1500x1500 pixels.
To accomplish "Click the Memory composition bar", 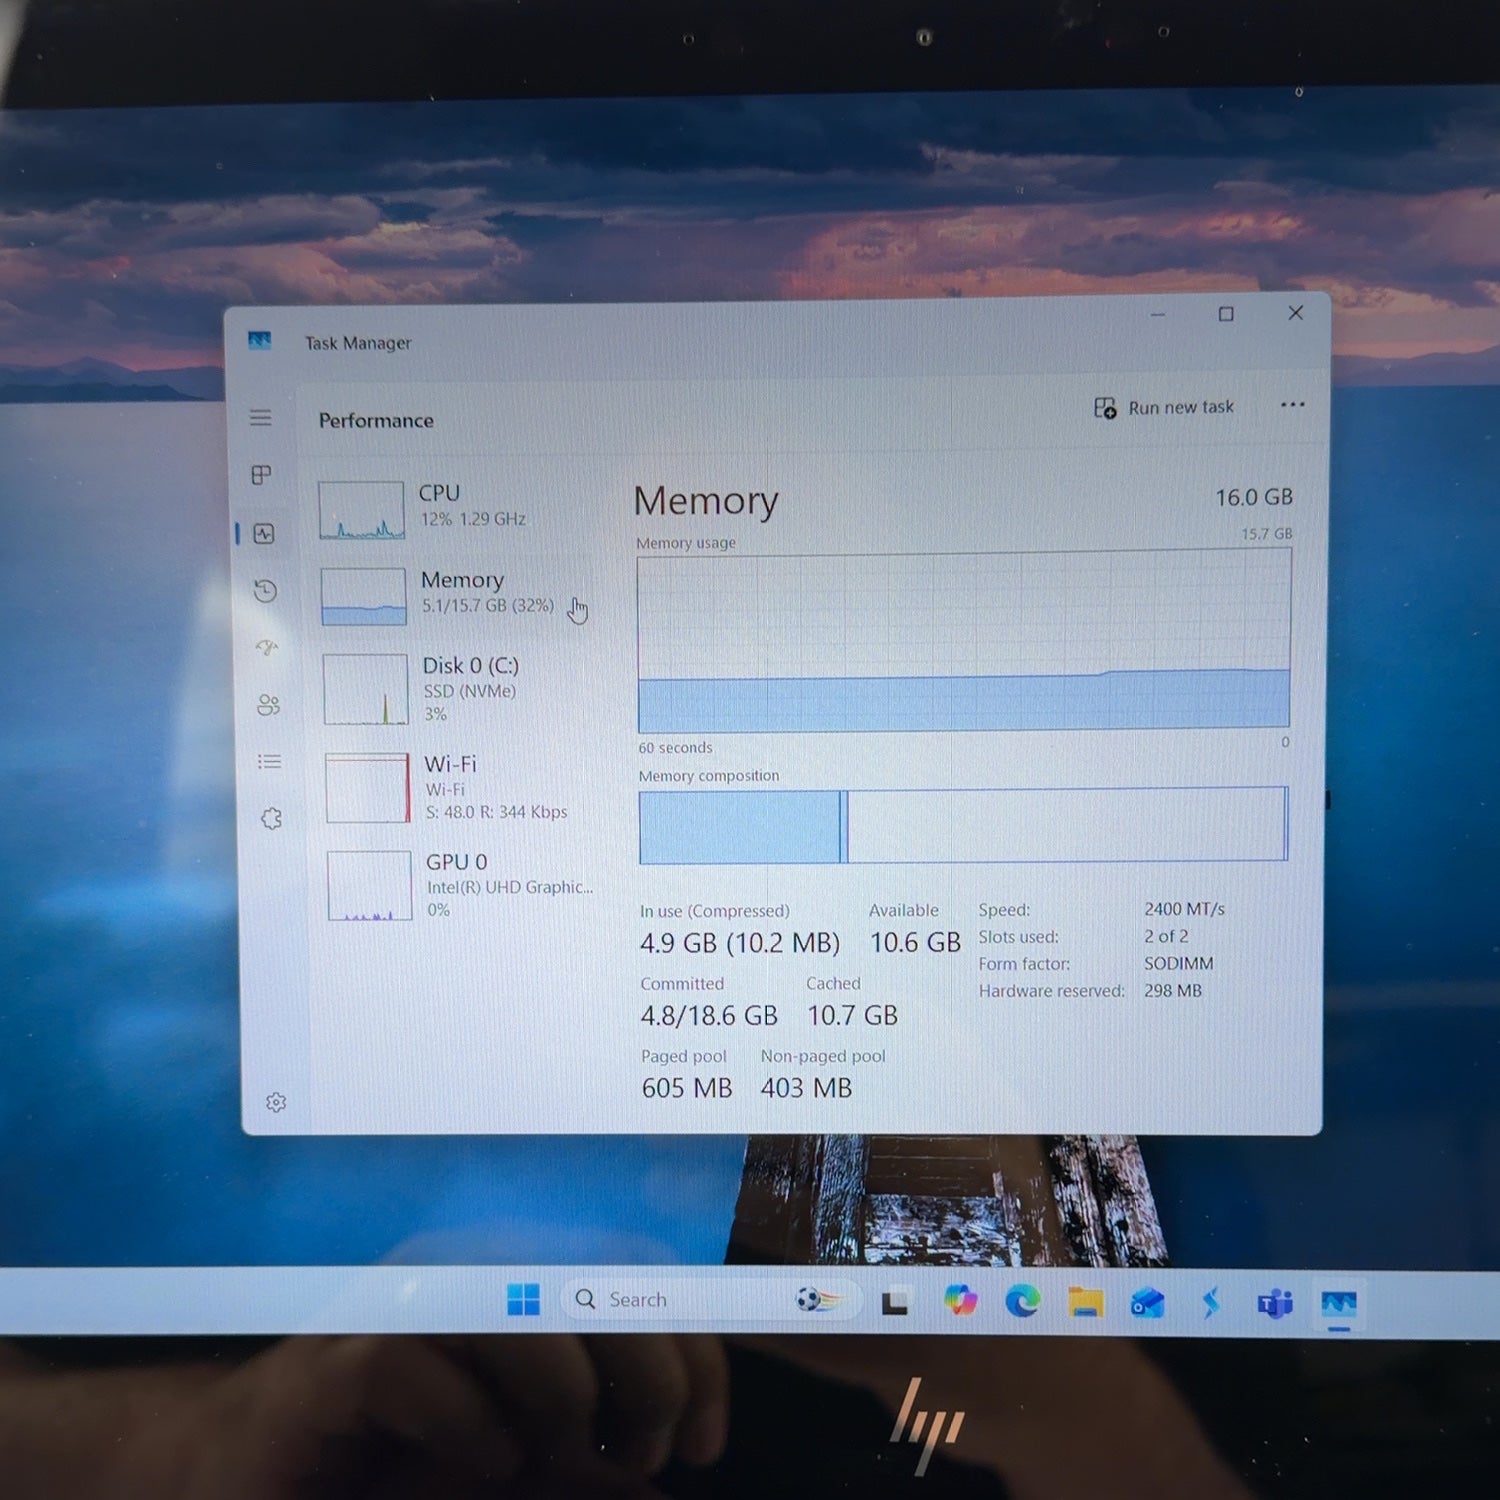I will pos(964,825).
